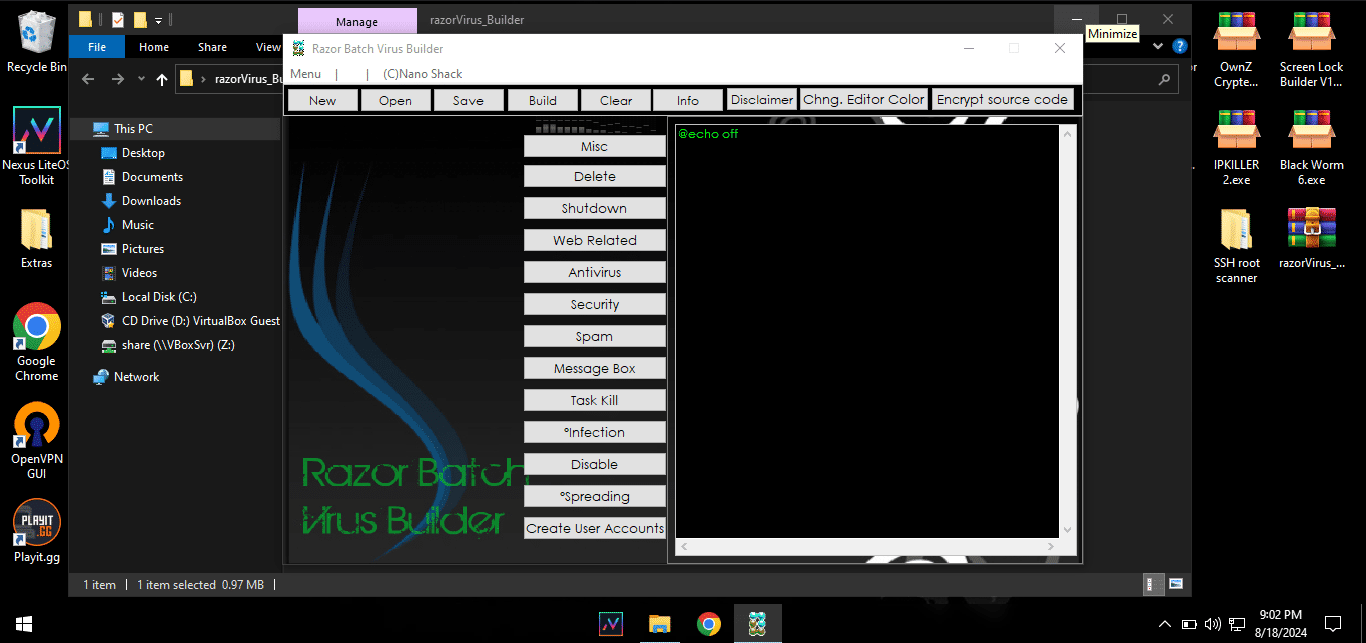
Task: Open the Quick Access Toolbar customize dropdown
Action: point(158,19)
